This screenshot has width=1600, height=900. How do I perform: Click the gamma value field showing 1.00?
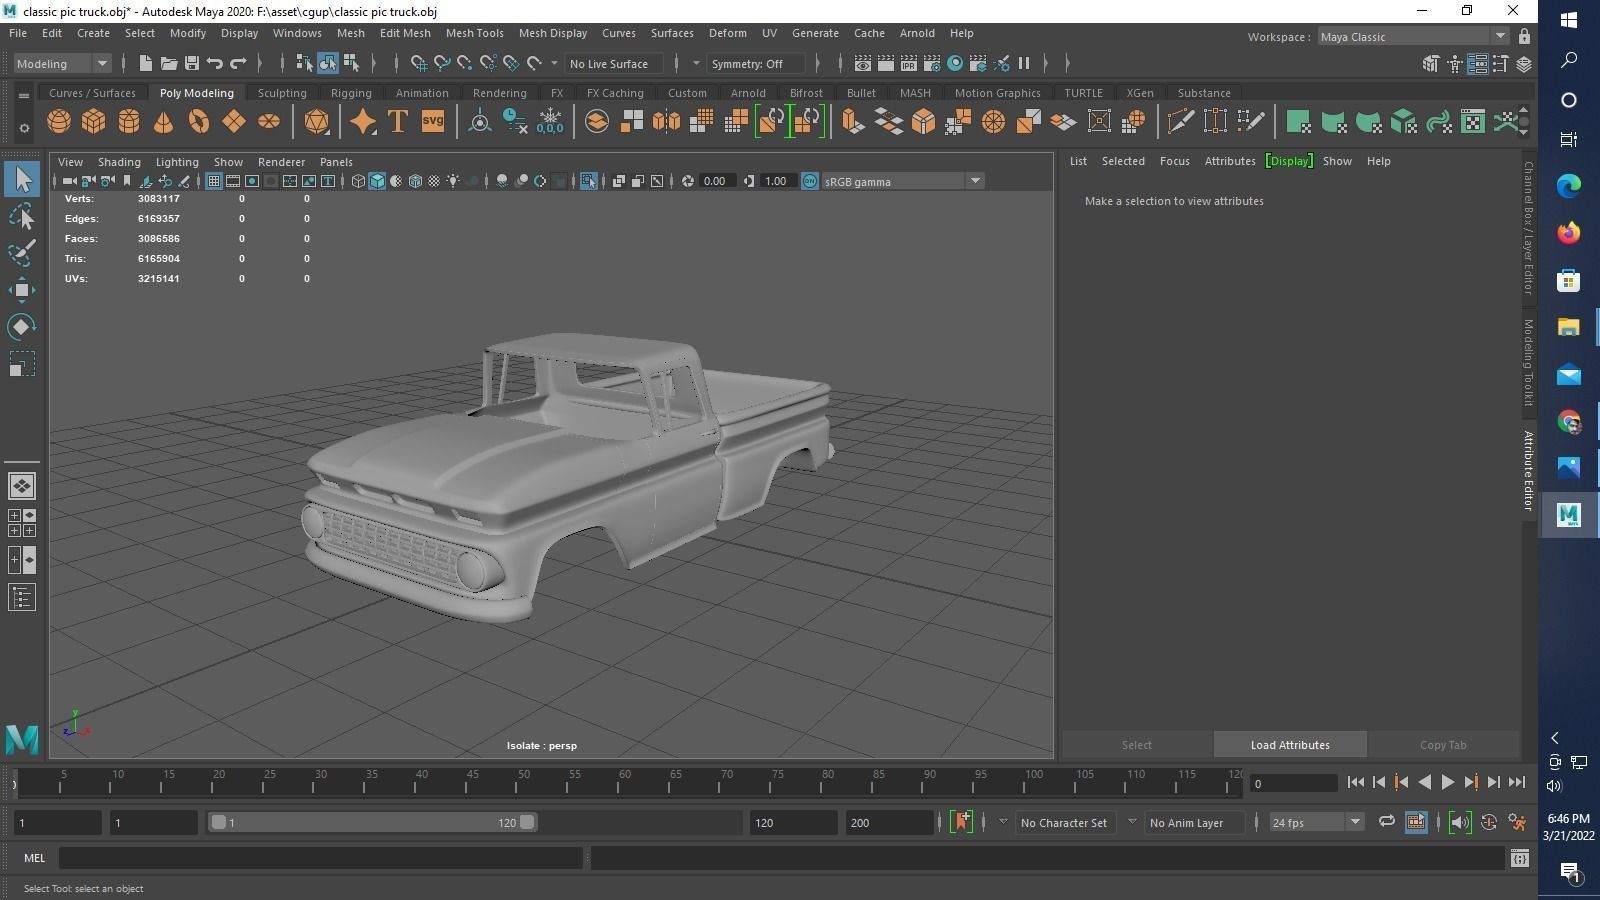click(777, 181)
